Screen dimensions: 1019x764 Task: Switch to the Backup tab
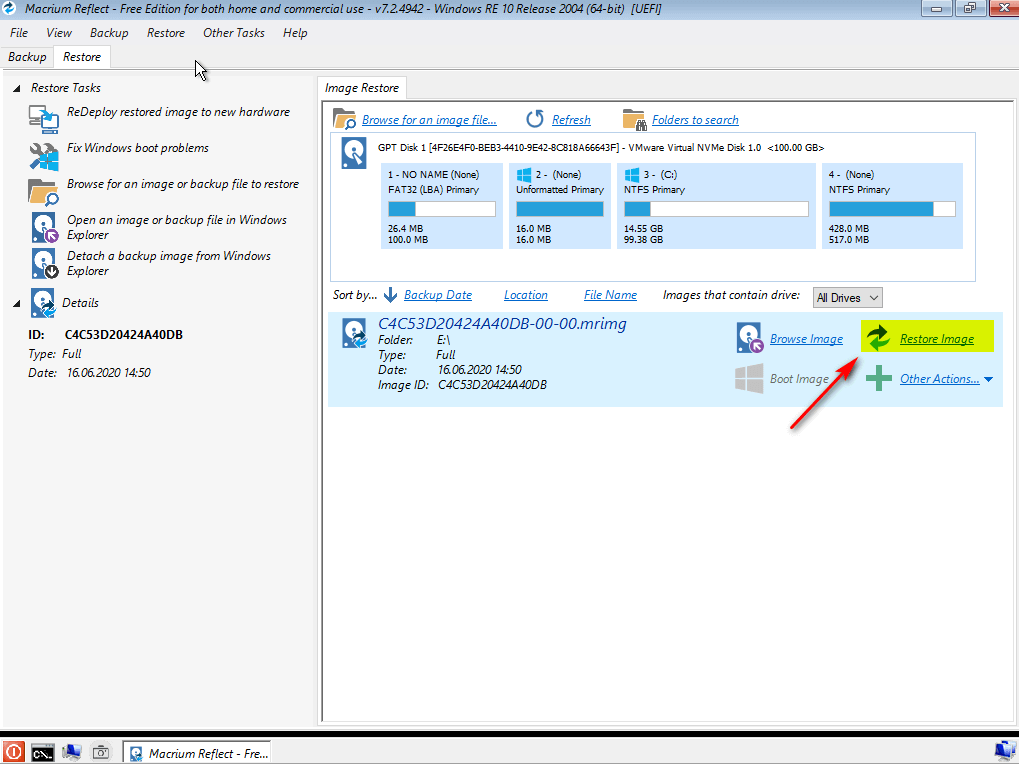[x=27, y=57]
